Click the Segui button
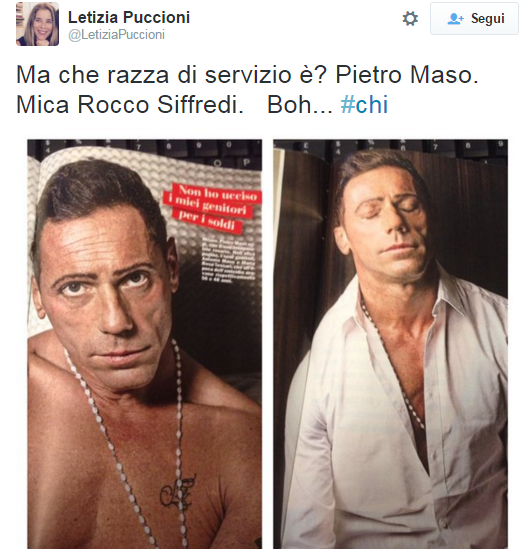The height and width of the screenshot is (549, 529). click(x=474, y=19)
